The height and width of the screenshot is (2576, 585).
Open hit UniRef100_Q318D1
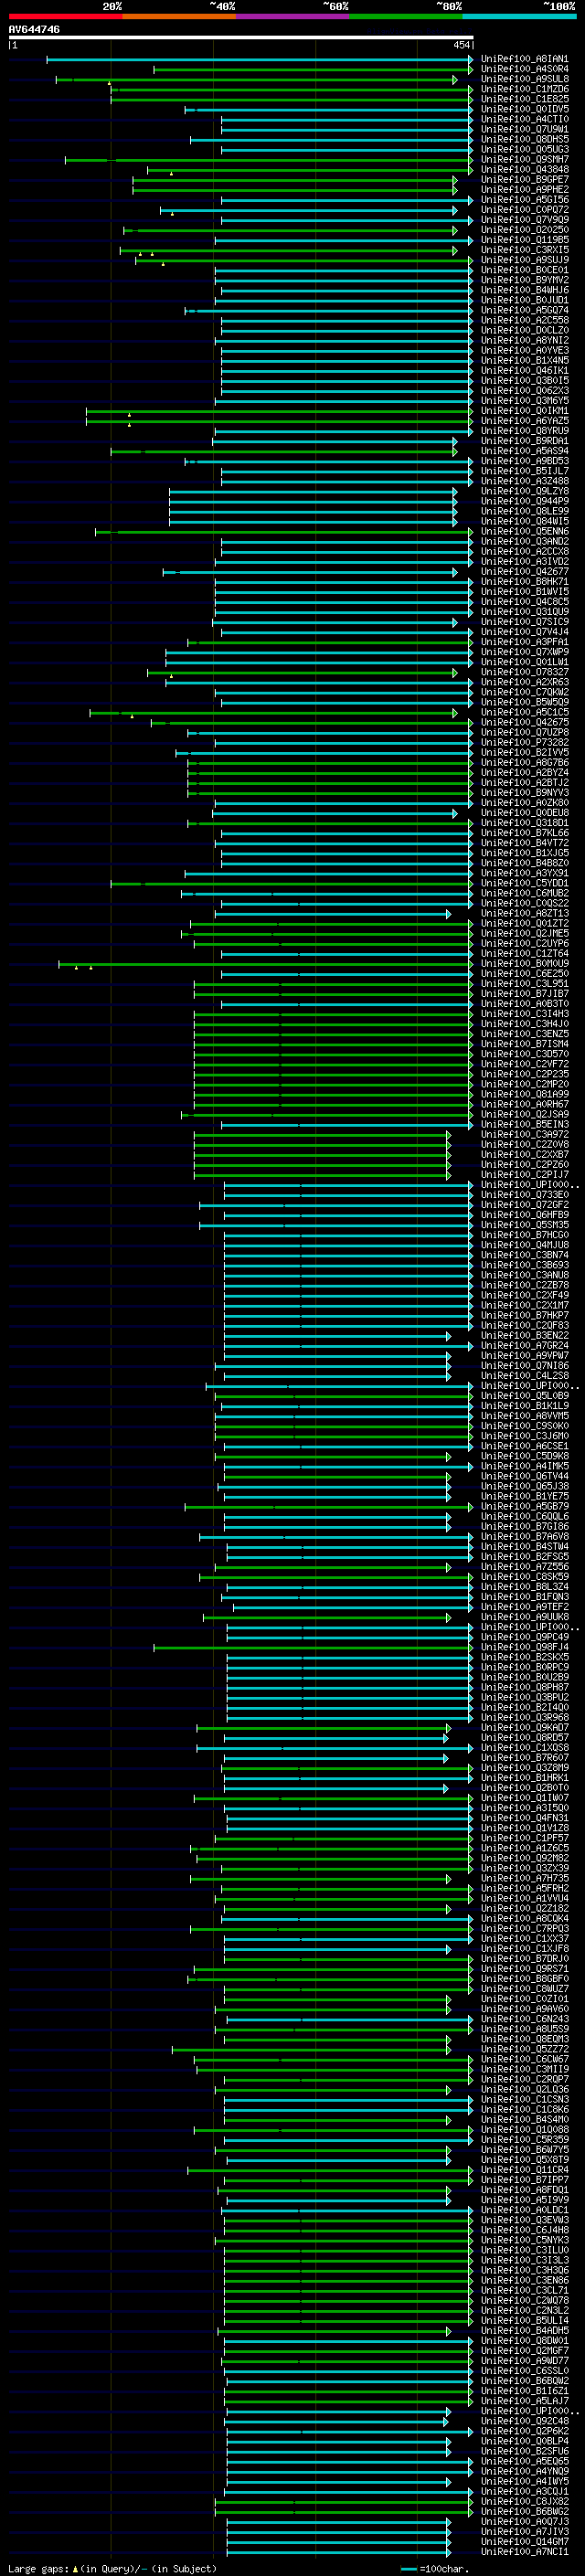[524, 822]
